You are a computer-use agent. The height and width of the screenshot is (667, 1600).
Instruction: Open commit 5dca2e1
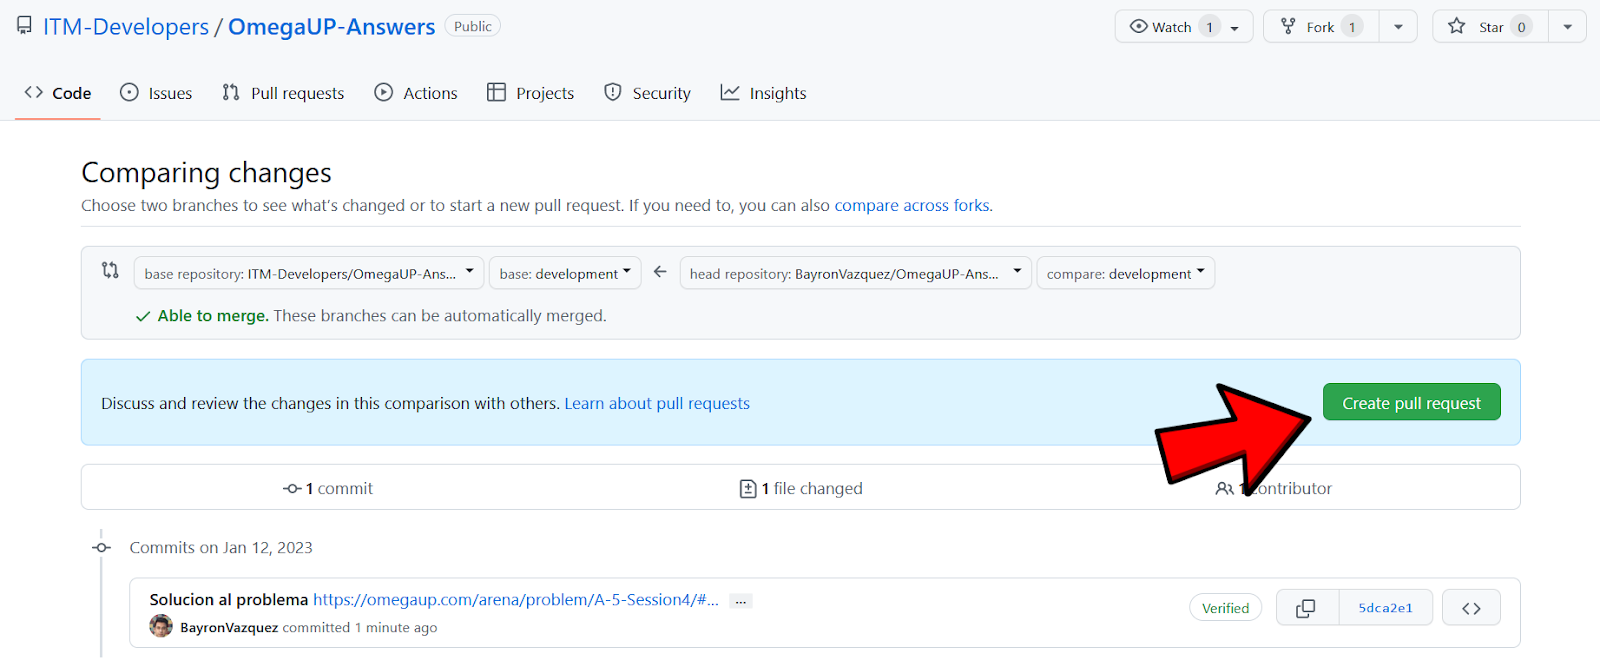pos(1385,608)
